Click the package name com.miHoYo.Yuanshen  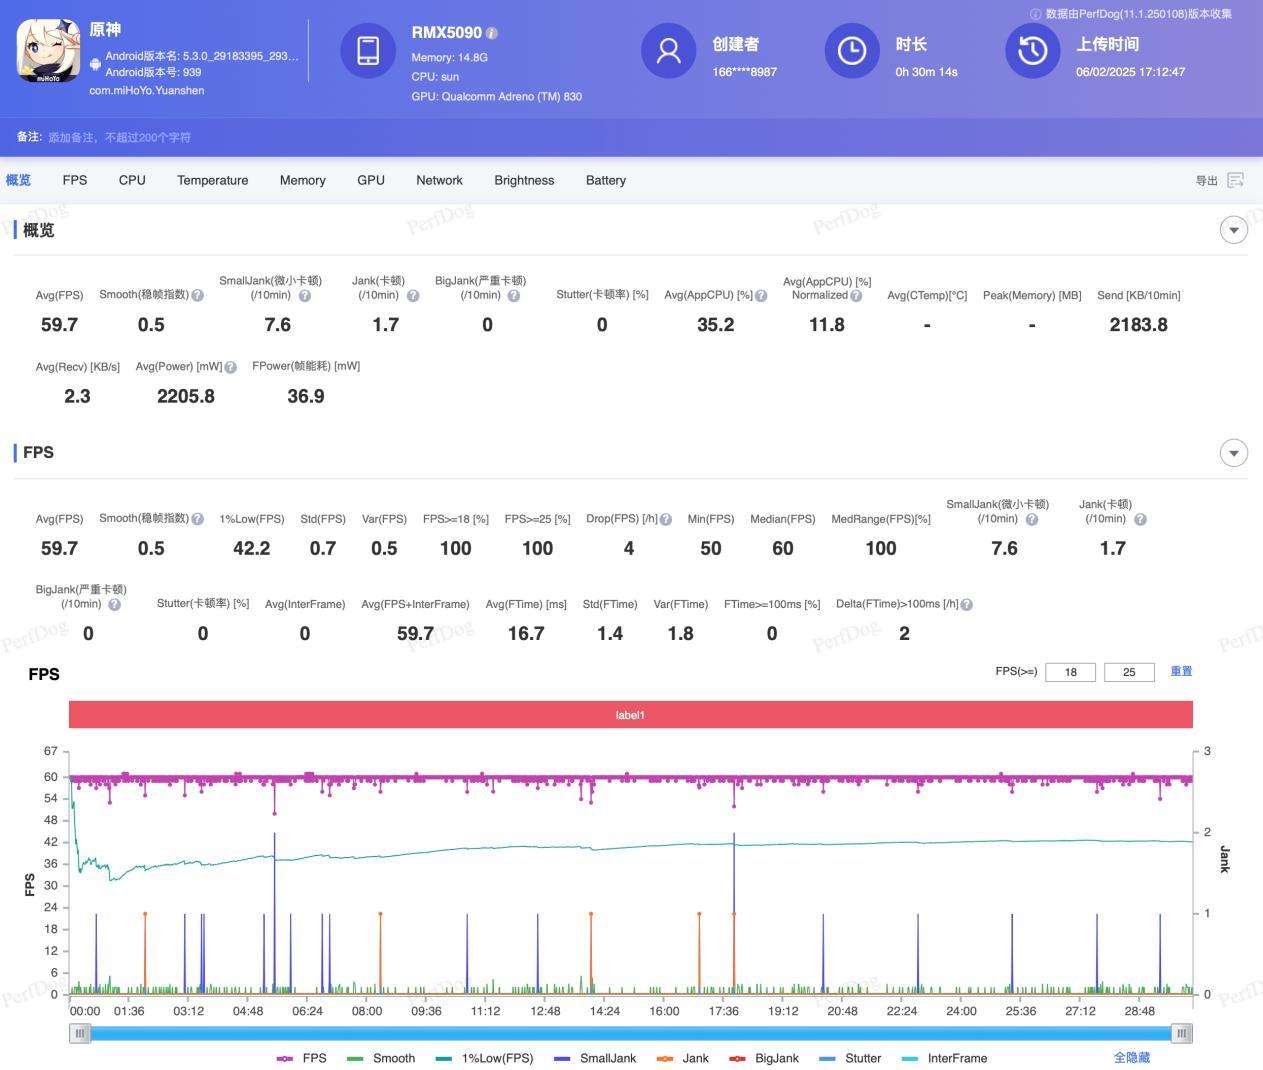[x=147, y=90]
